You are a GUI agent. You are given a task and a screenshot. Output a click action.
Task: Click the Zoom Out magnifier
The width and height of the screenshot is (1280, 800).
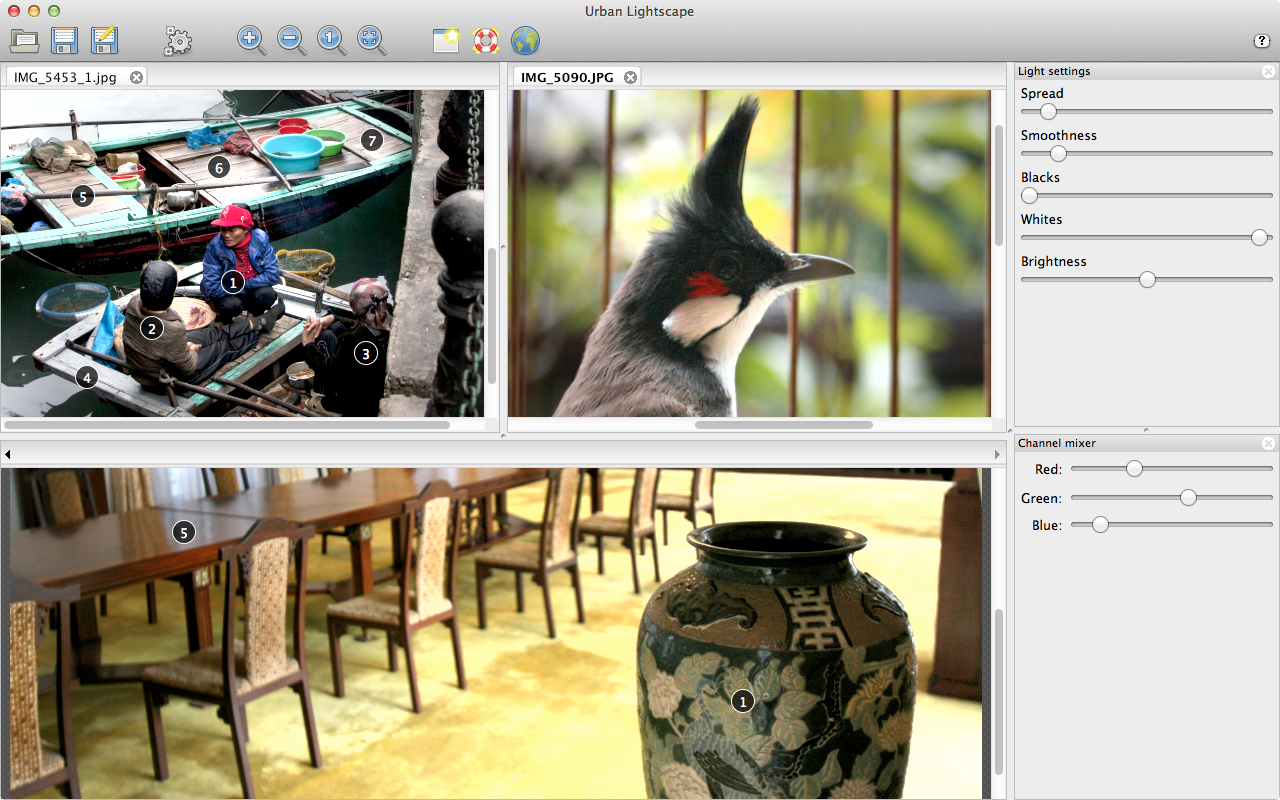(x=292, y=40)
